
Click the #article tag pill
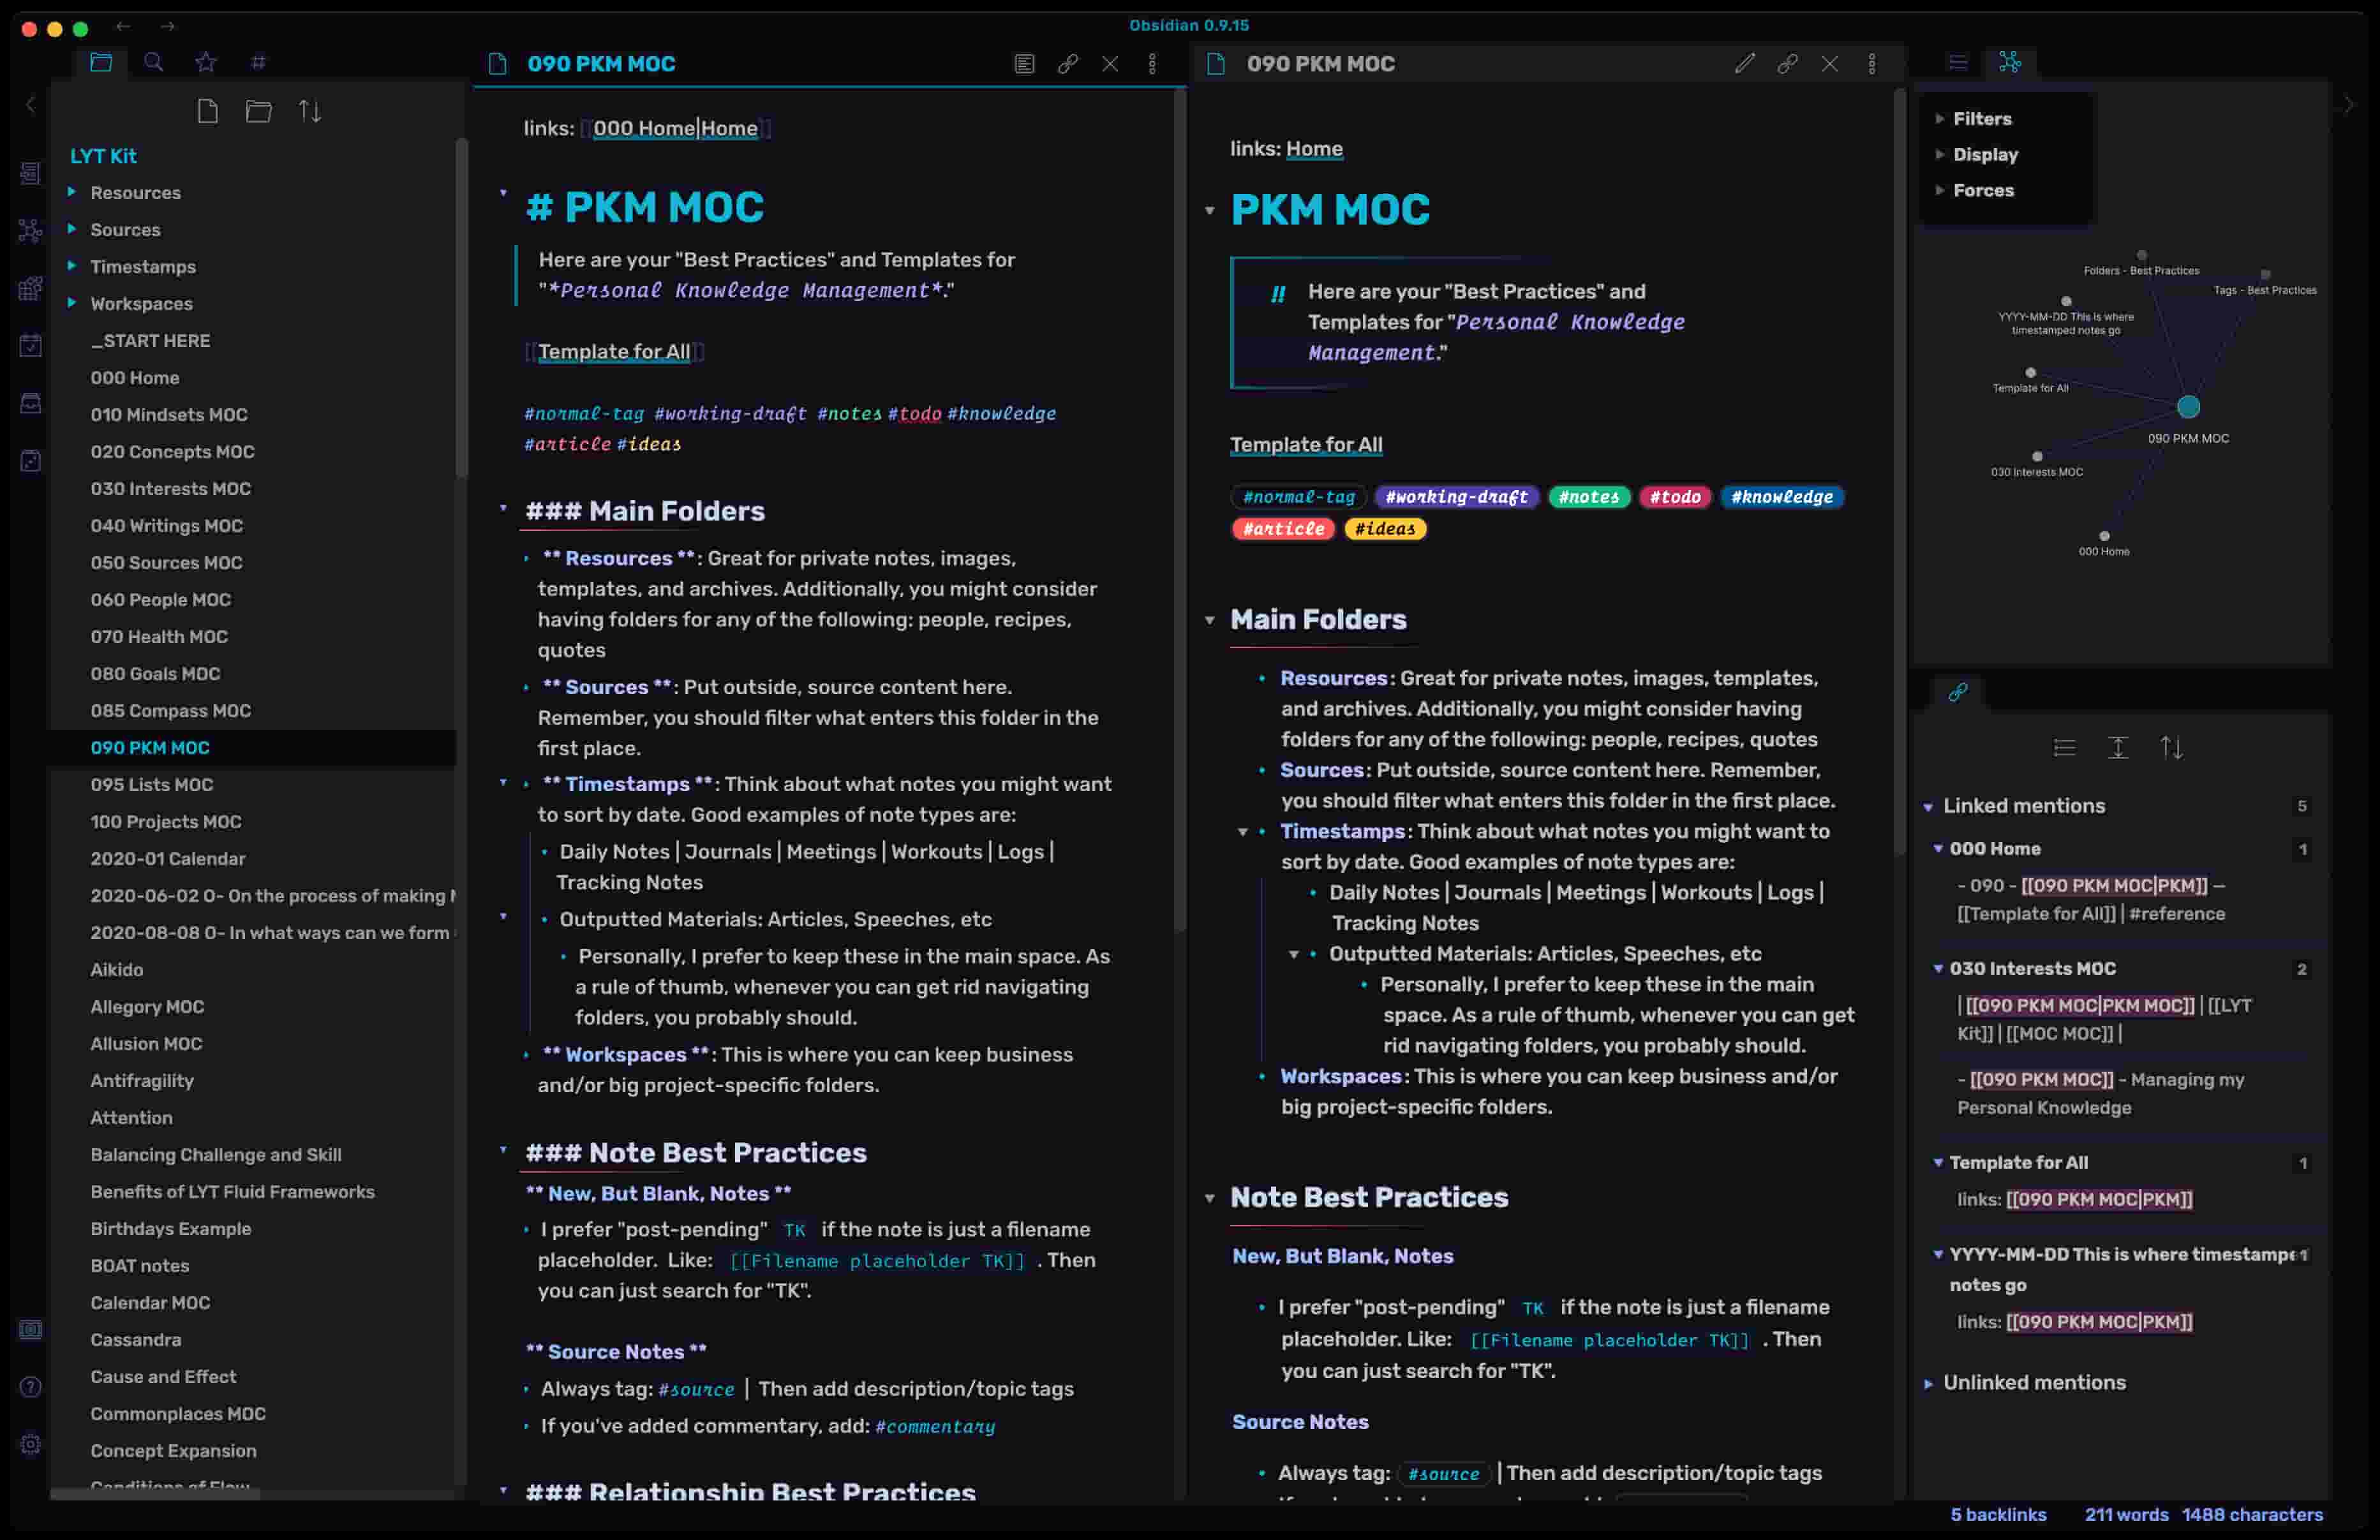pyautogui.click(x=1283, y=529)
